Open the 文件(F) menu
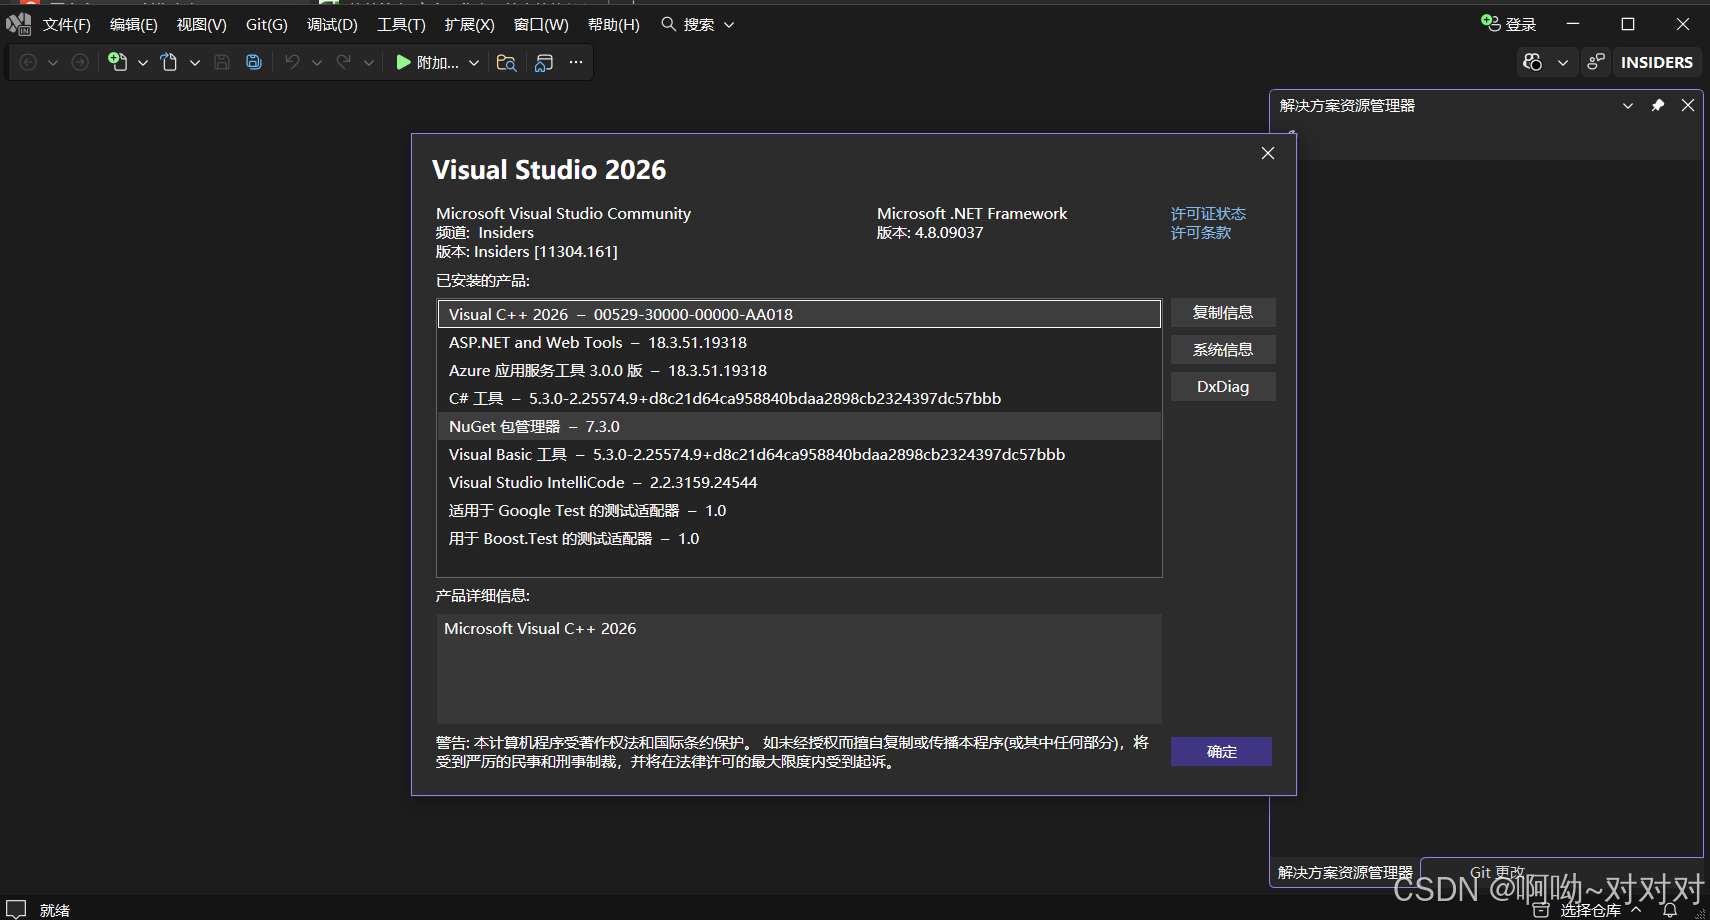This screenshot has height=920, width=1710. [67, 24]
